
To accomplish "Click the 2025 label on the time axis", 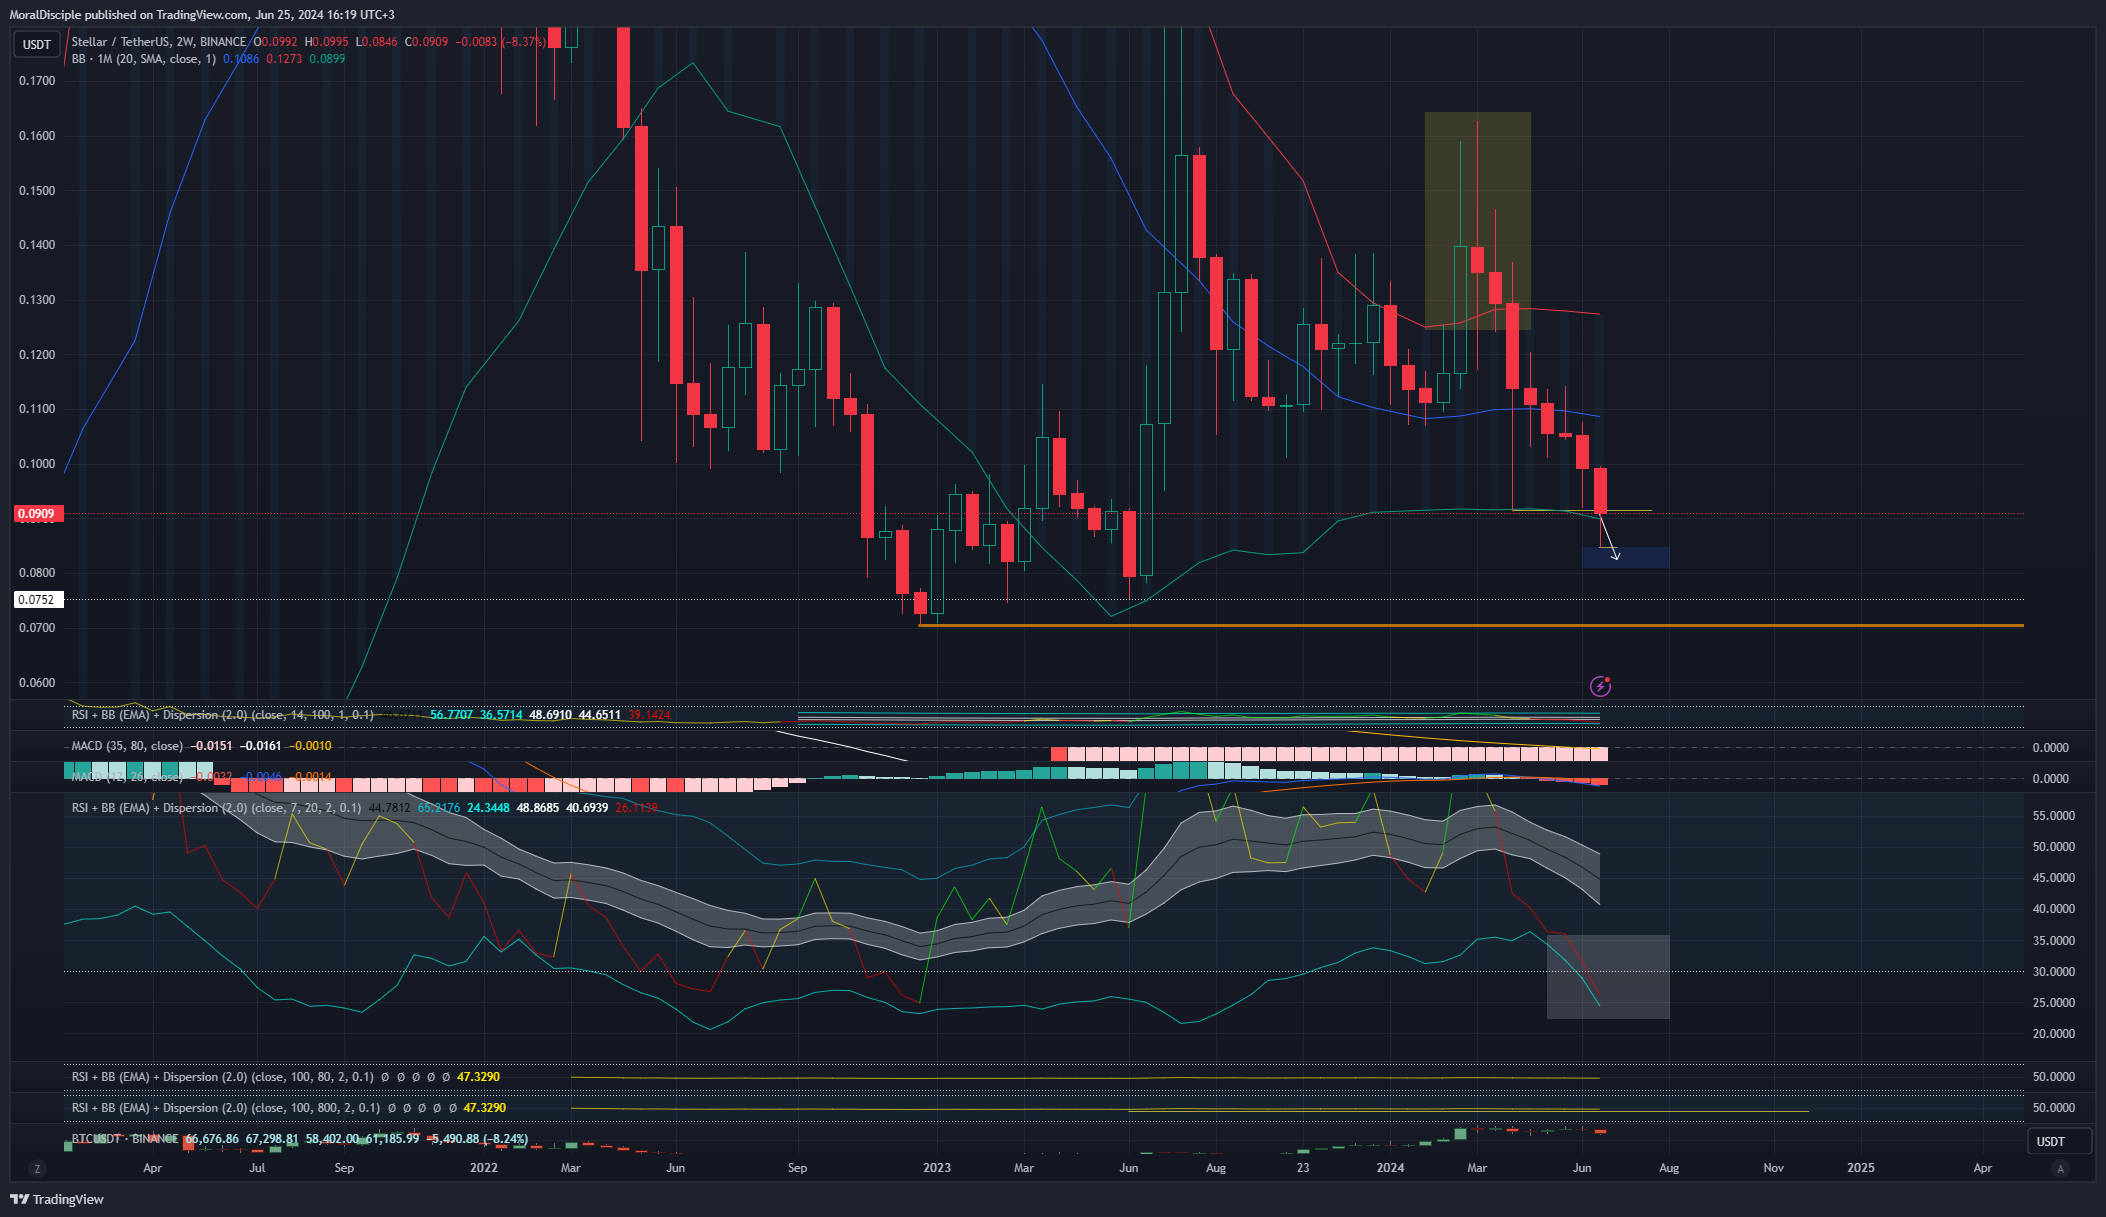I will (1861, 1168).
